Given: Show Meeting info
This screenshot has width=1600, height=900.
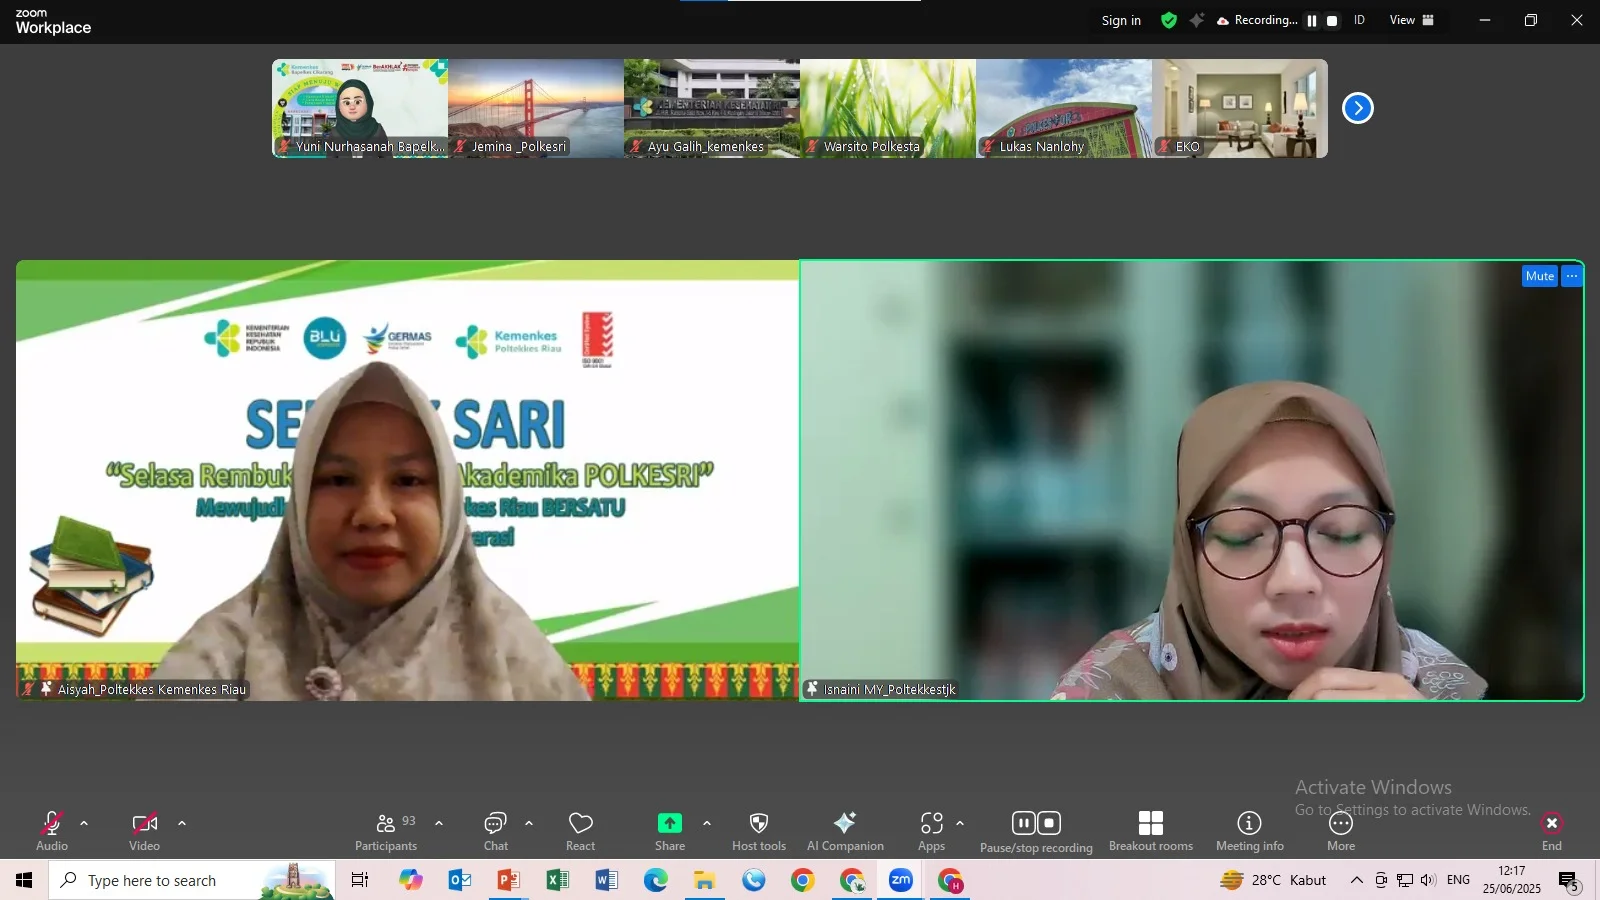Looking at the screenshot, I should [x=1249, y=830].
